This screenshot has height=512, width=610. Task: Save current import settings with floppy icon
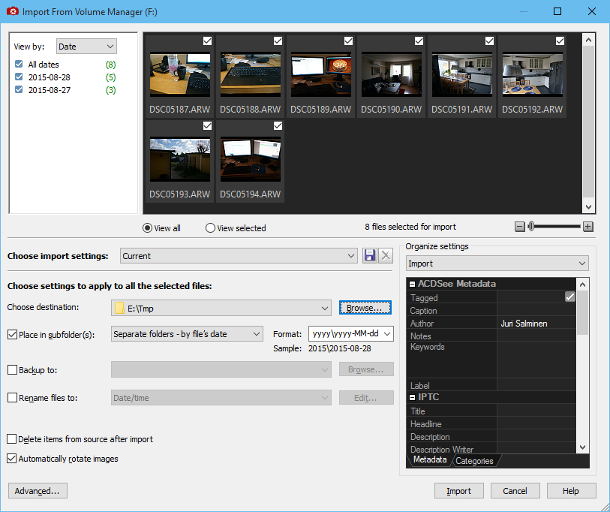370,256
